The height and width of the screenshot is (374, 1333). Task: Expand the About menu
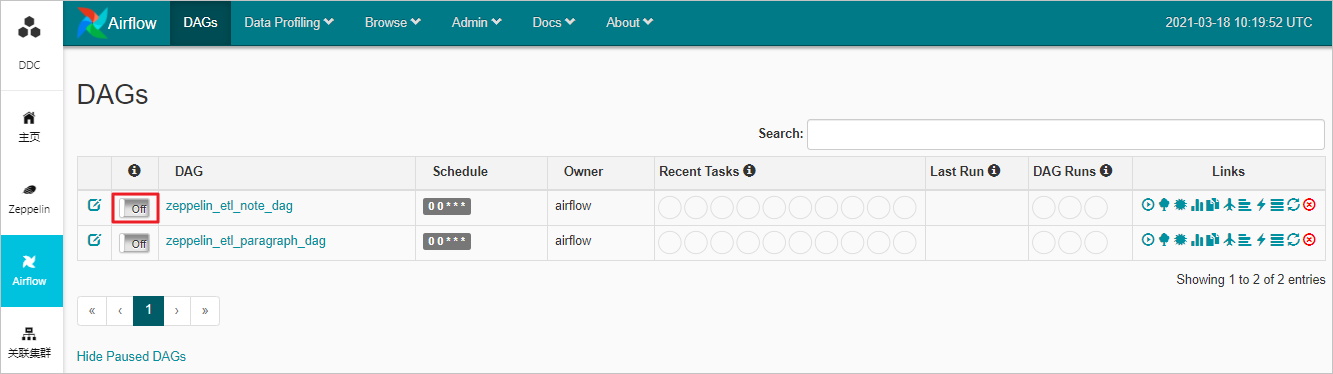[x=630, y=22]
